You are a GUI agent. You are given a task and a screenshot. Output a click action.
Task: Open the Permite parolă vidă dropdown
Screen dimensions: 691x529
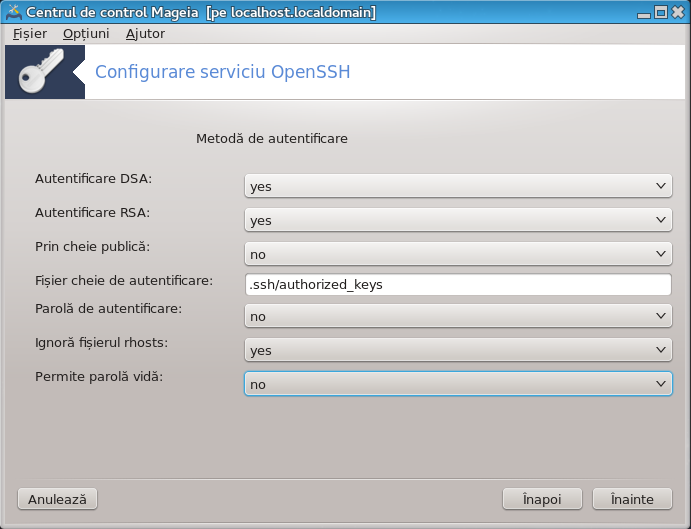458,384
